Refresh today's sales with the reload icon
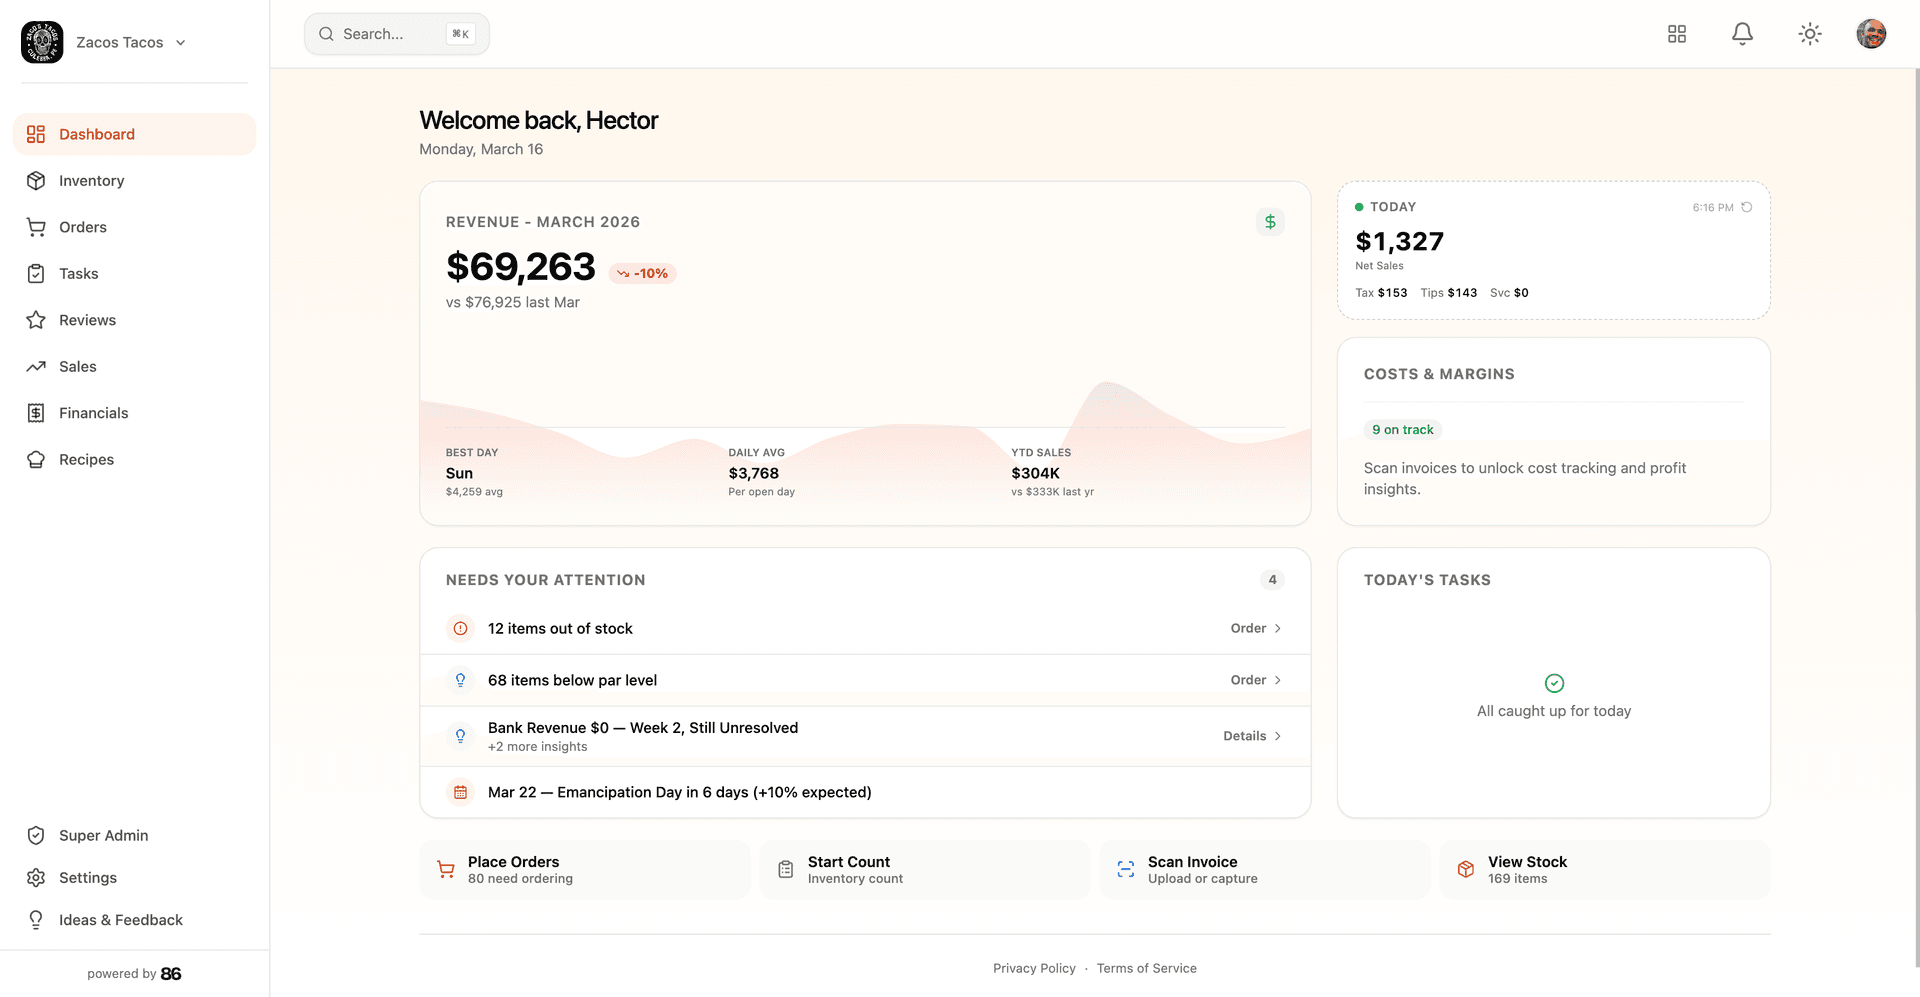1920x997 pixels. pos(1747,207)
